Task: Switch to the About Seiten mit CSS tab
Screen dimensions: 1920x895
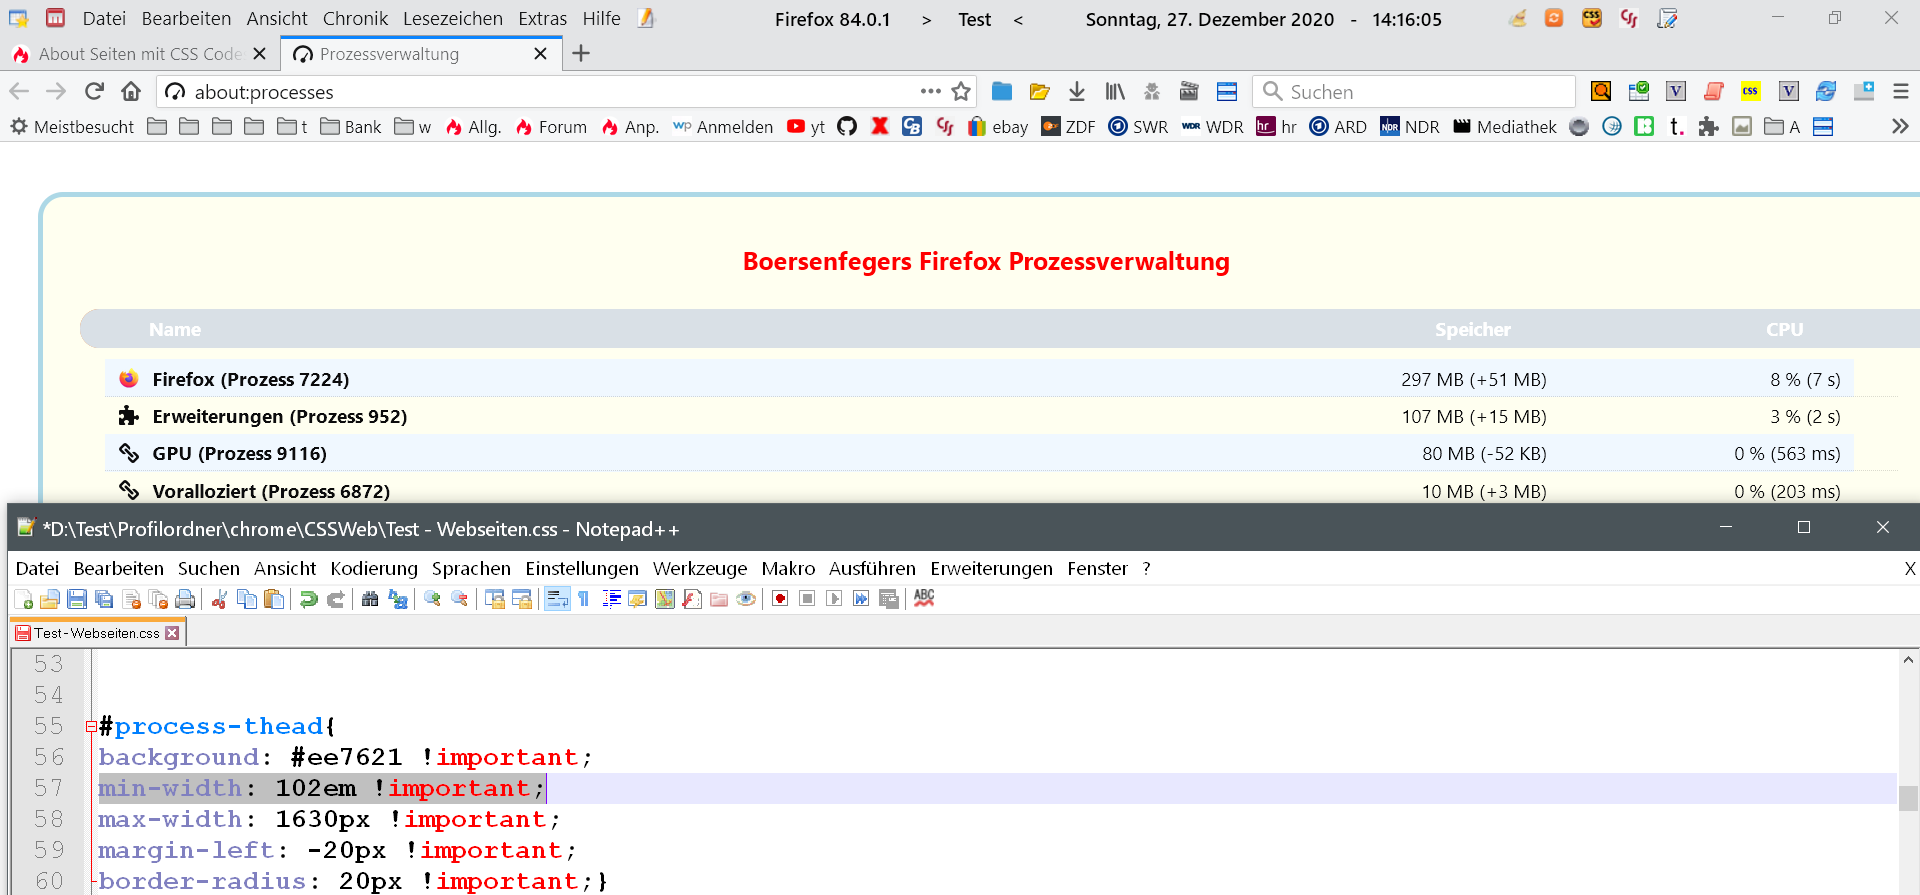Action: pos(140,54)
